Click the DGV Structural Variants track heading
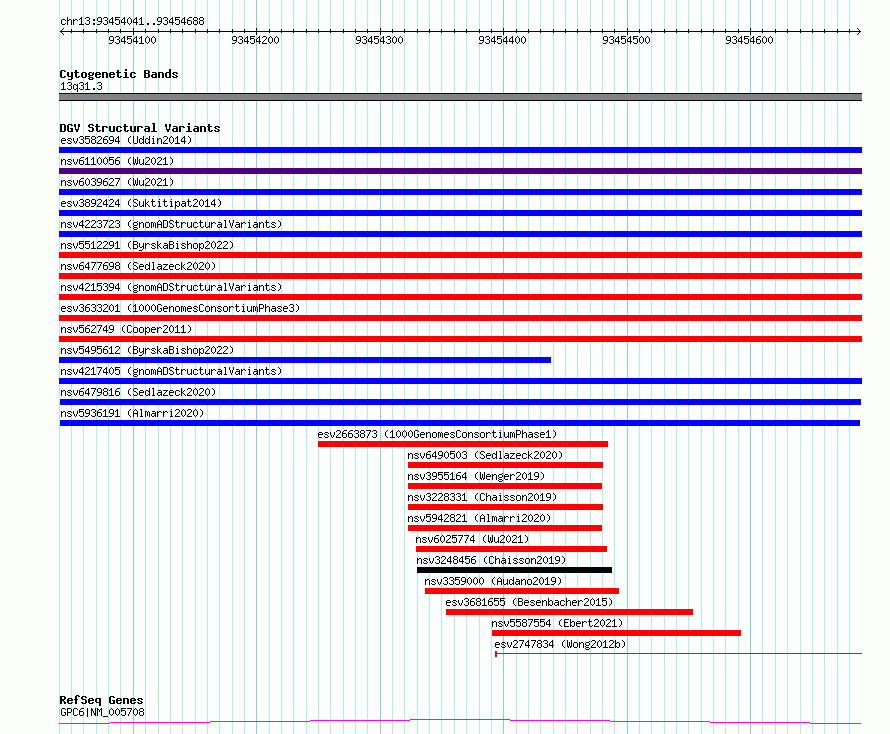This screenshot has height=734, width=890. pyautogui.click(x=140, y=128)
